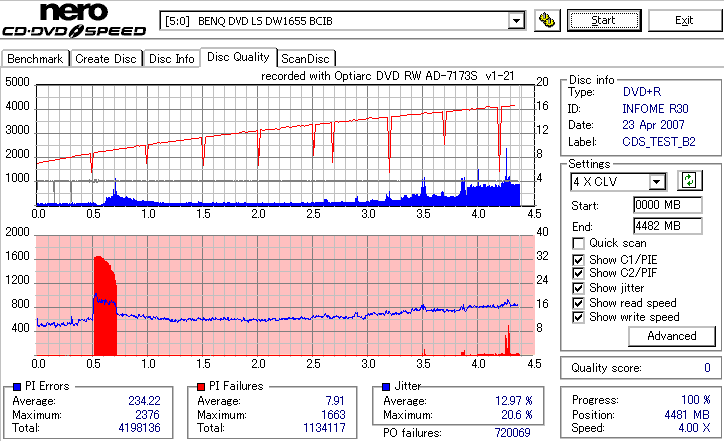Click the disc label CDS_TEST_B2
This screenshot has height=441, width=724.
tap(659, 142)
